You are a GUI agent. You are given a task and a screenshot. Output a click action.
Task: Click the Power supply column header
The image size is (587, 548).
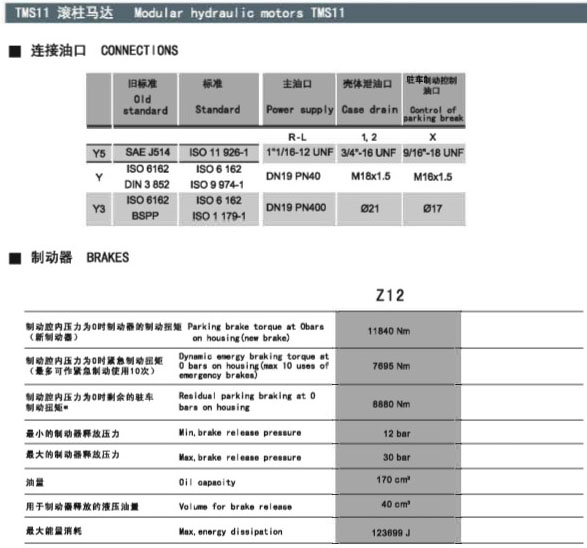click(299, 99)
